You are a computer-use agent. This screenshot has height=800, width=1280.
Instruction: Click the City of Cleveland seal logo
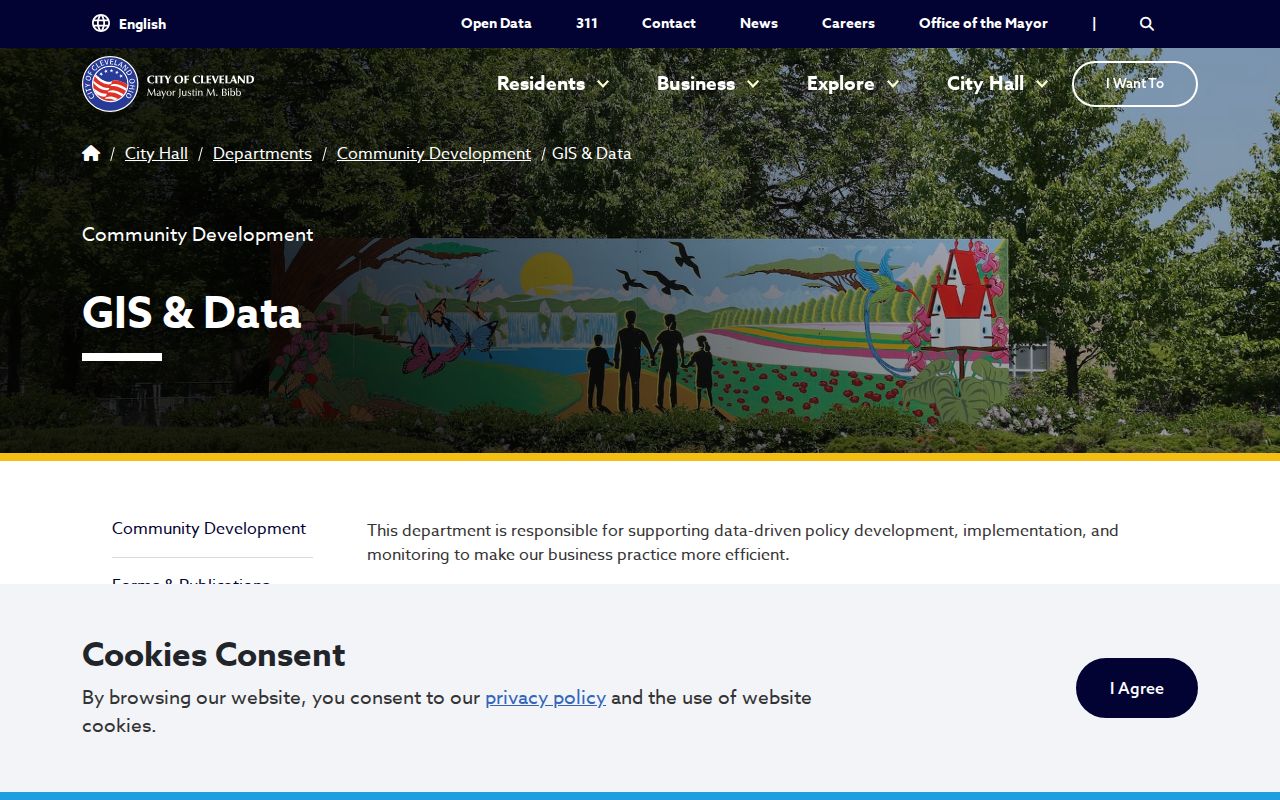(x=110, y=84)
